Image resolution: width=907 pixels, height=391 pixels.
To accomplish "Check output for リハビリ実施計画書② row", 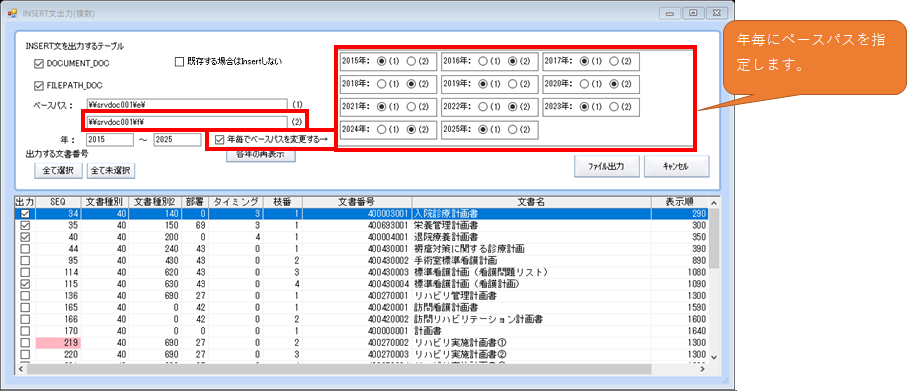I will click(24, 355).
